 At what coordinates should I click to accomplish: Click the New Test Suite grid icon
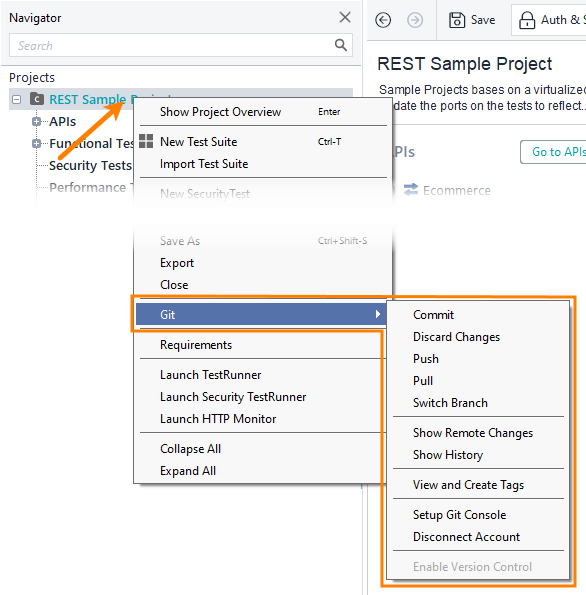pos(146,141)
